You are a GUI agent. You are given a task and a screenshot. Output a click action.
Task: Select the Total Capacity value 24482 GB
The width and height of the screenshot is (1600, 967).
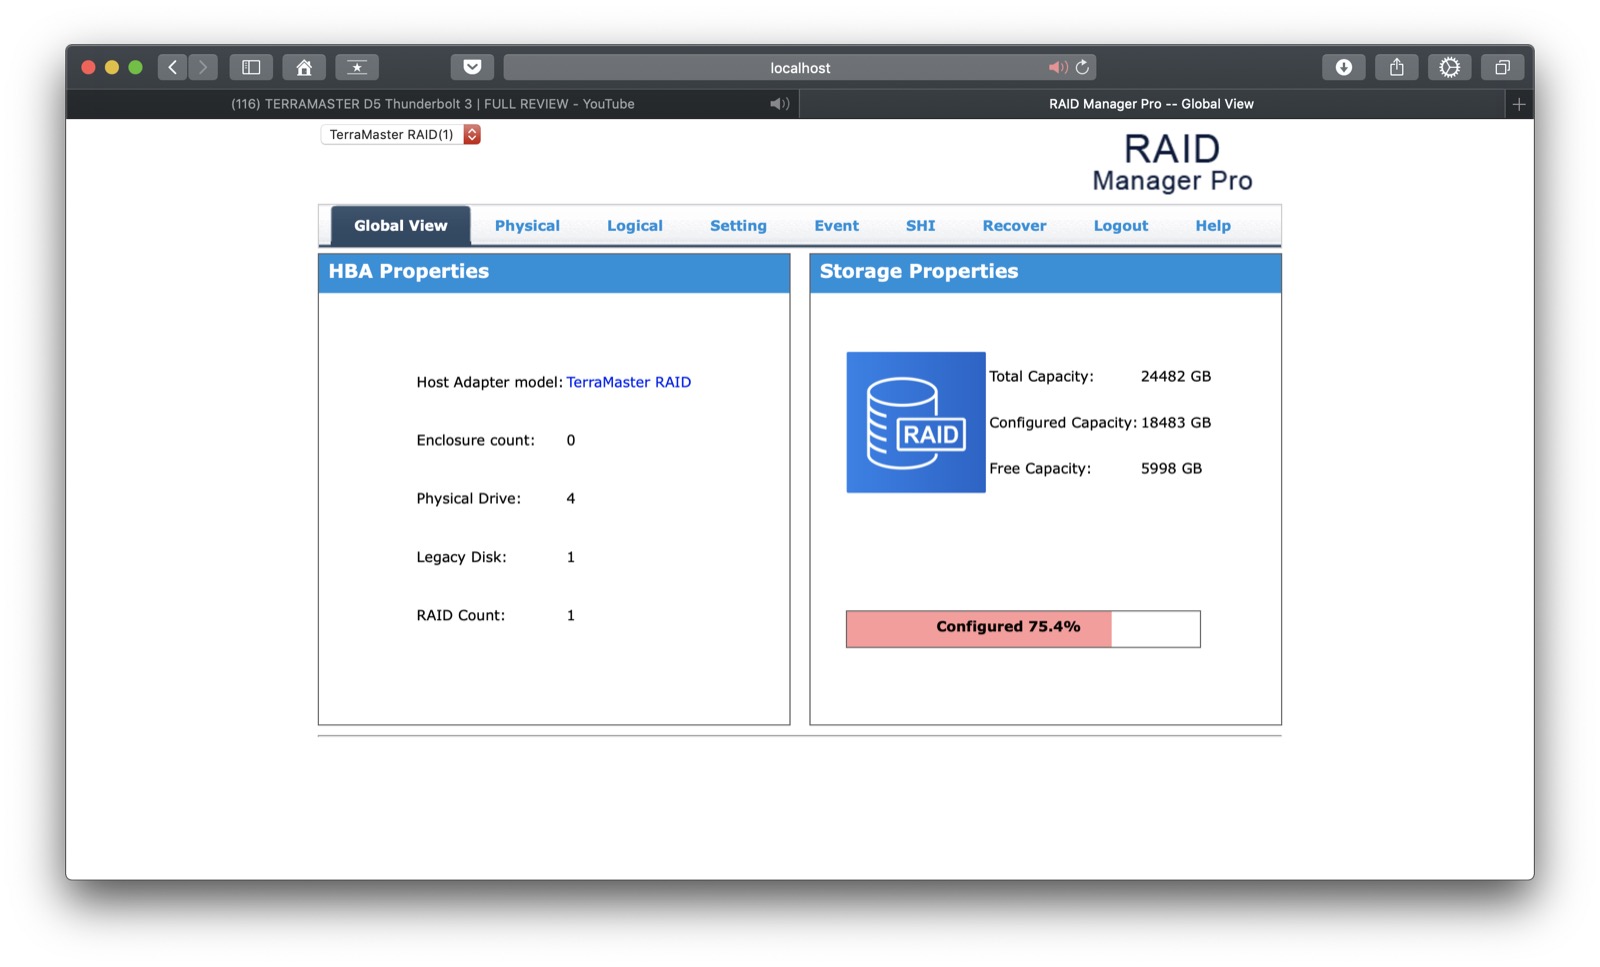pyautogui.click(x=1176, y=377)
